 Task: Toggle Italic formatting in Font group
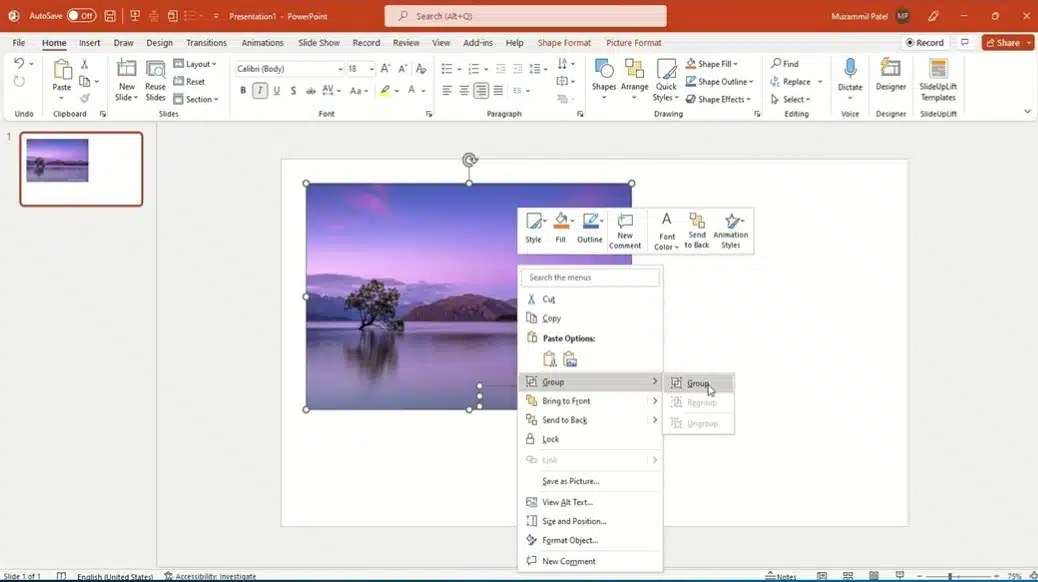(x=260, y=90)
